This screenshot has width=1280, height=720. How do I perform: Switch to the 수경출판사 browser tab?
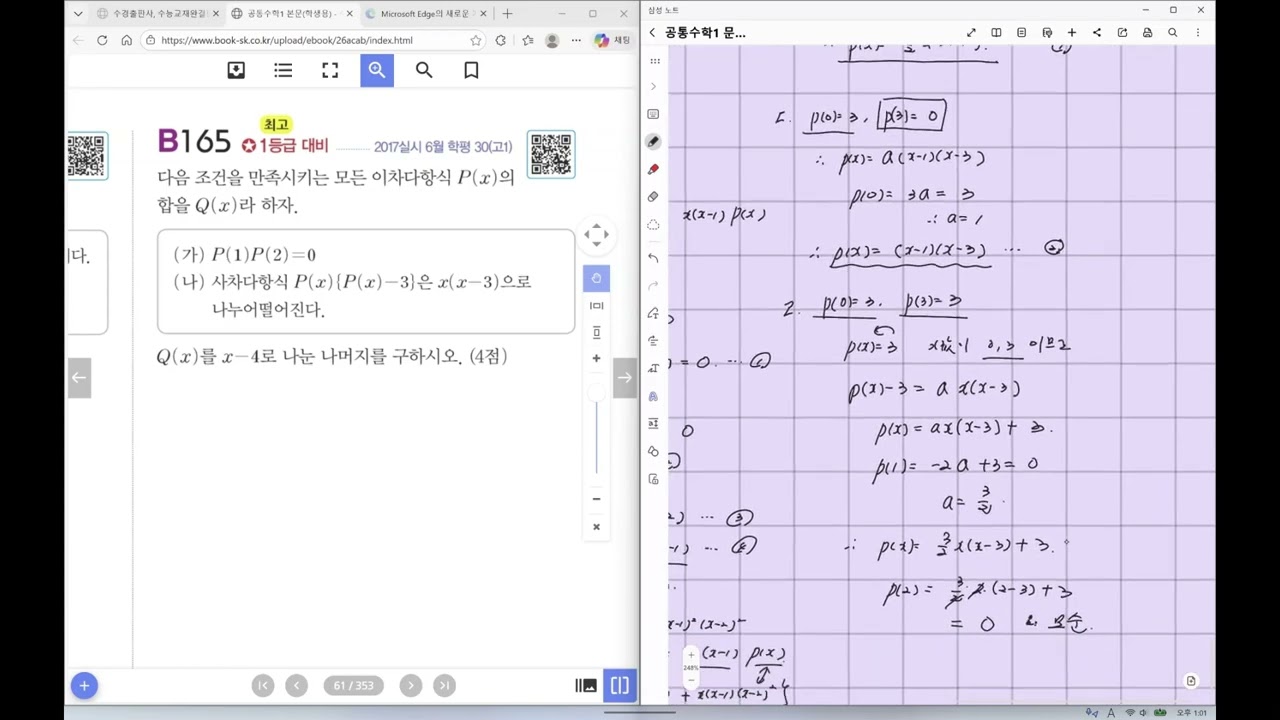(158, 14)
